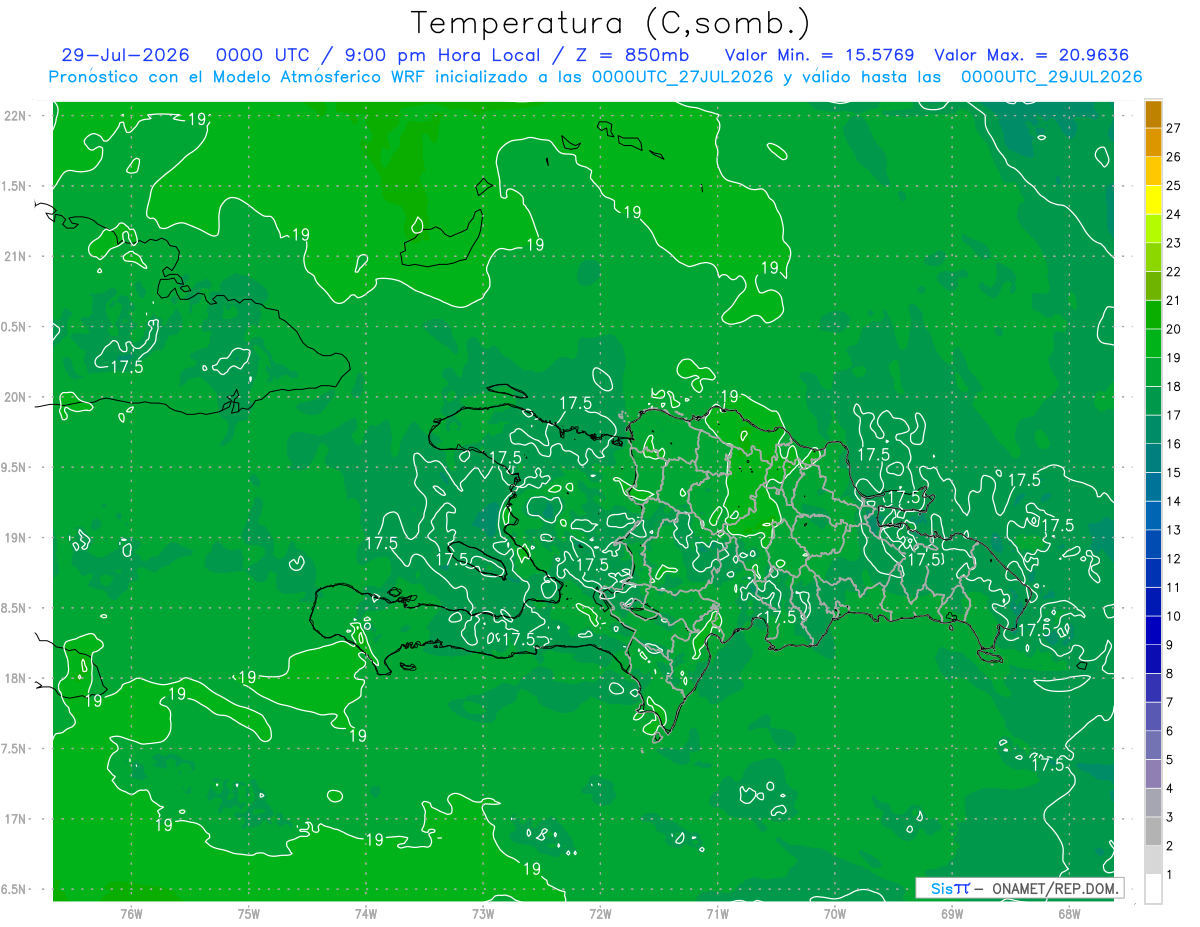1200x927 pixels.
Task: Click the 'ONAMET/REP.DOM.' credit label
Action: tap(1055, 888)
